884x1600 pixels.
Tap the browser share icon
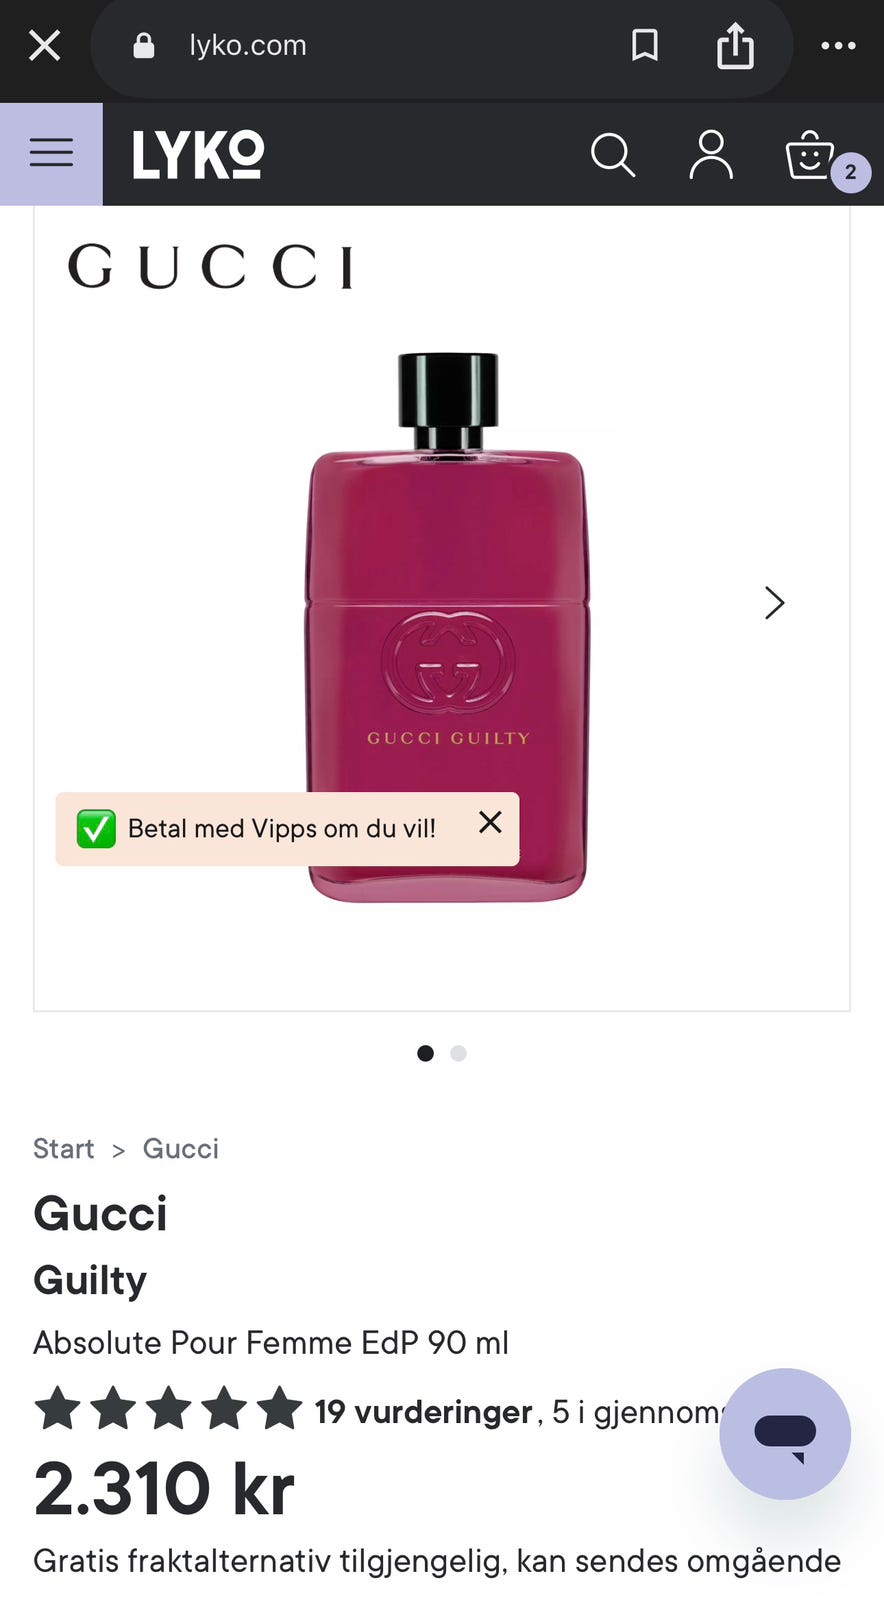coord(735,46)
